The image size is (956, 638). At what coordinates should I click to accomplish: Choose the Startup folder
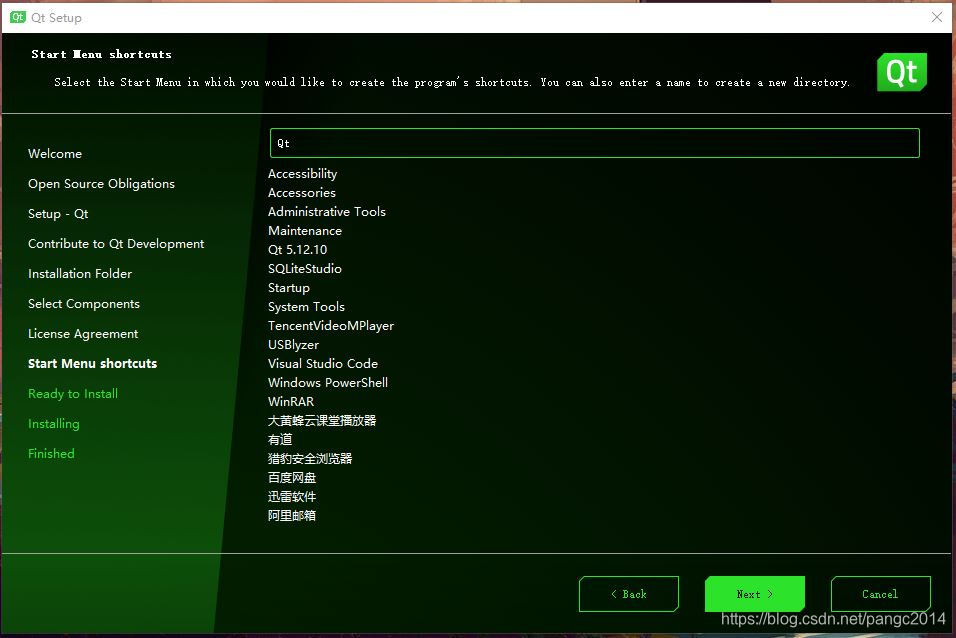[289, 288]
